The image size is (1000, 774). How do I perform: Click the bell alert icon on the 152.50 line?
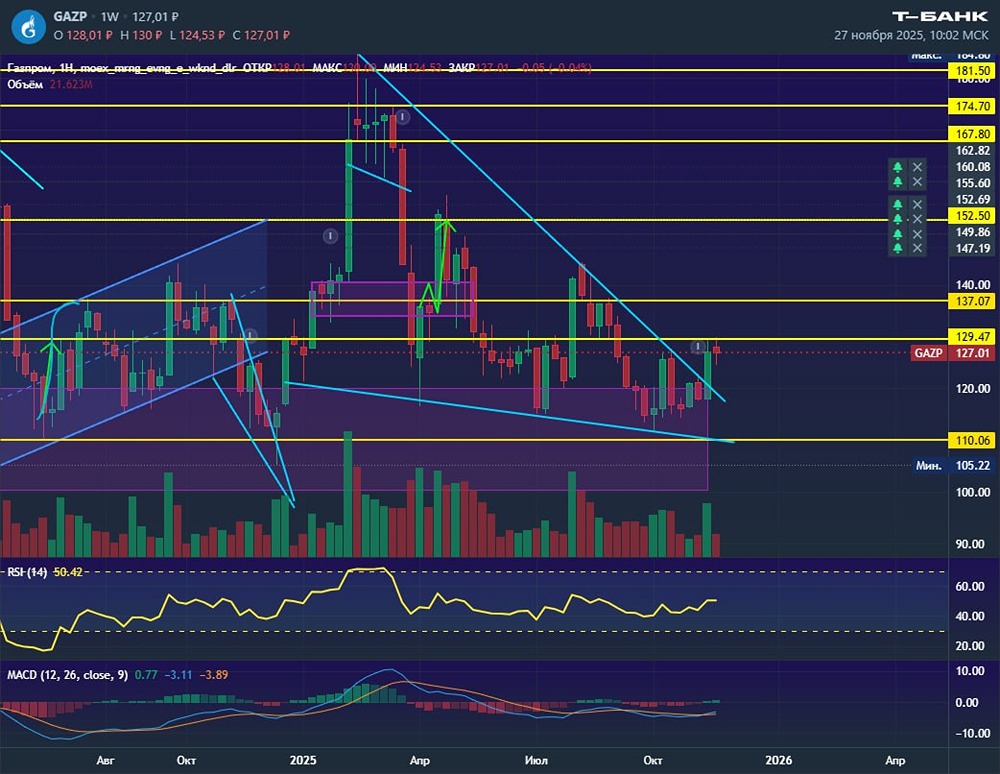coord(898,219)
